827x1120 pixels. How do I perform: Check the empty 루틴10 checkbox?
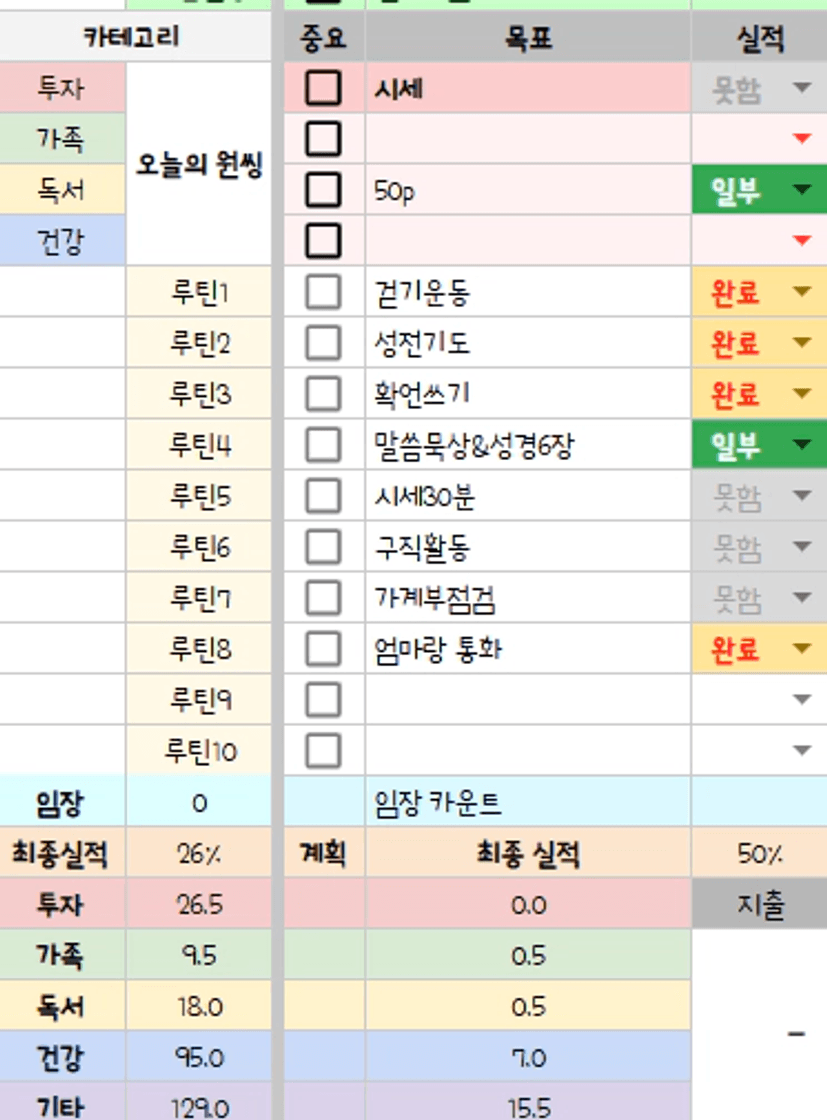point(323,751)
